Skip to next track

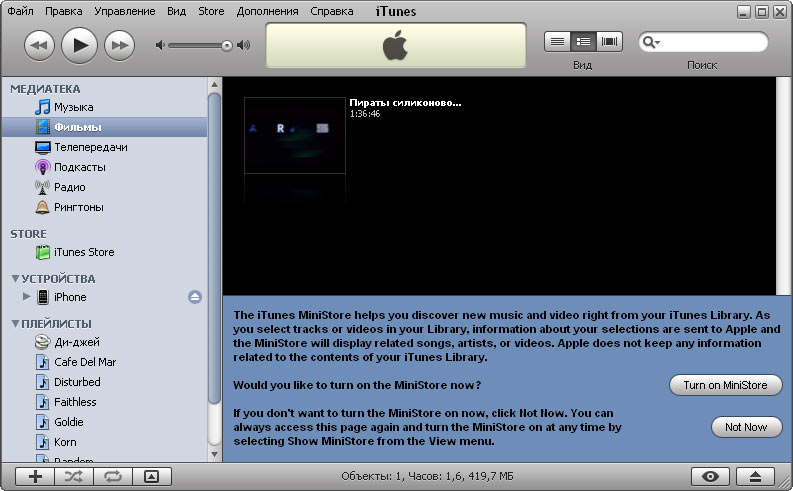[119, 46]
